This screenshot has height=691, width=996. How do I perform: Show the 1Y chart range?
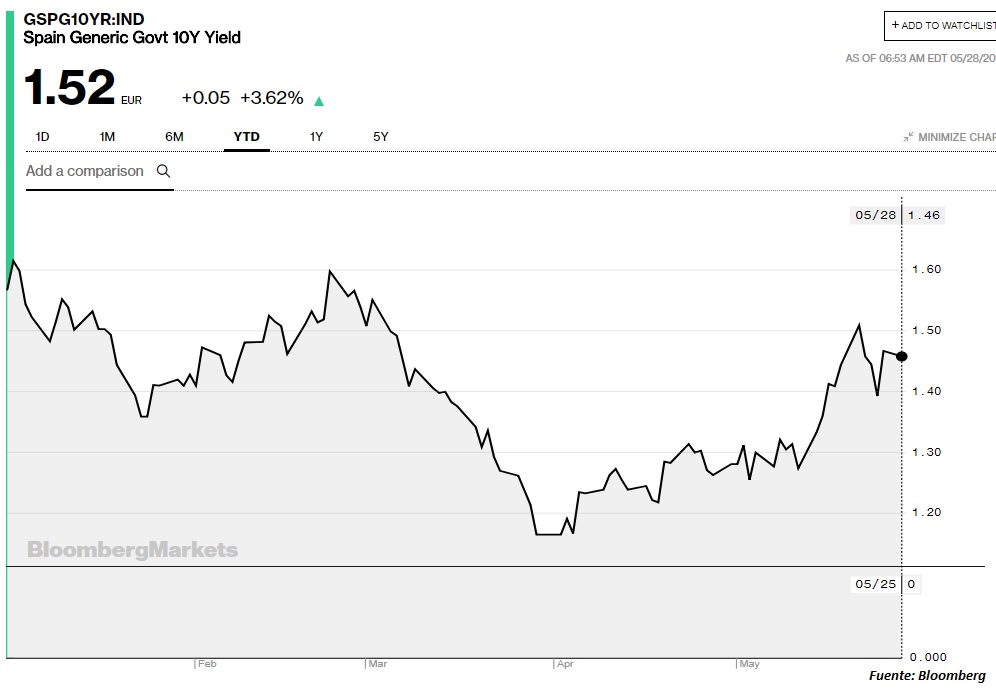(316, 137)
